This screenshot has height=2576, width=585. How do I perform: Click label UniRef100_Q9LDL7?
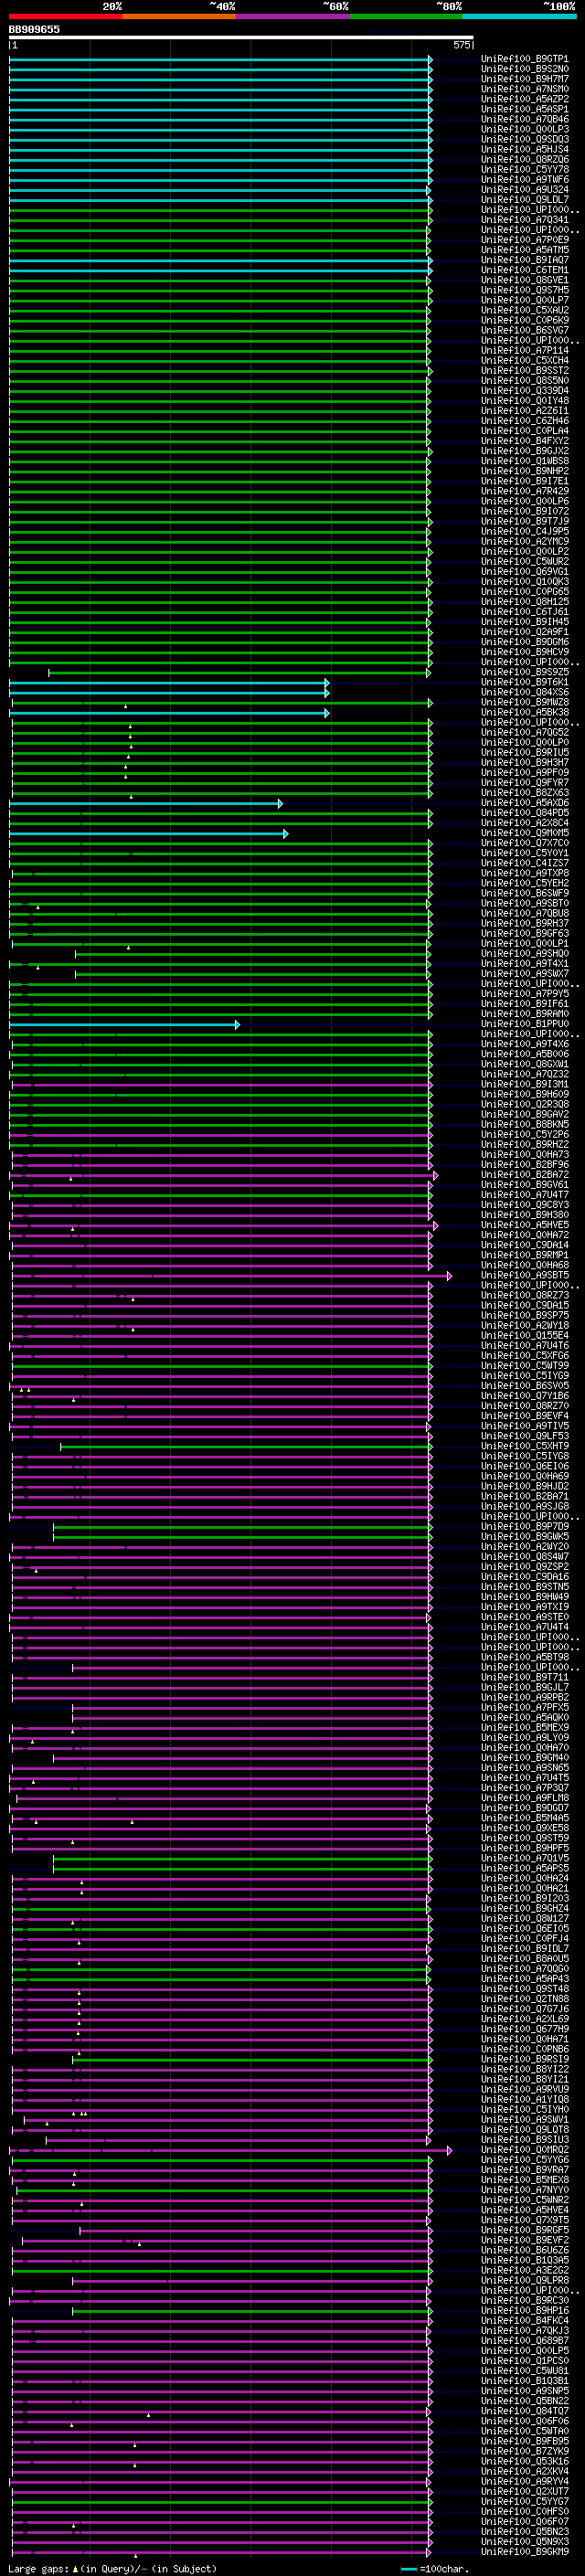click(525, 199)
